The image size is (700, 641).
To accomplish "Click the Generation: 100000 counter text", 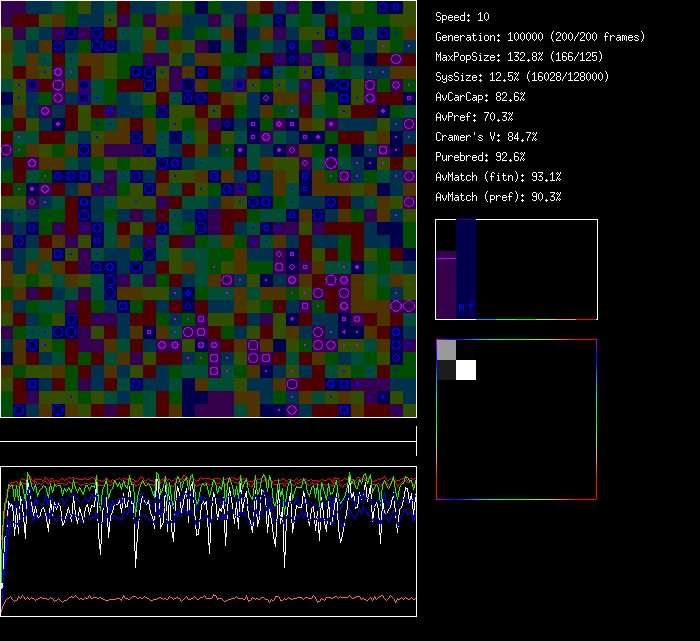I will tap(541, 37).
